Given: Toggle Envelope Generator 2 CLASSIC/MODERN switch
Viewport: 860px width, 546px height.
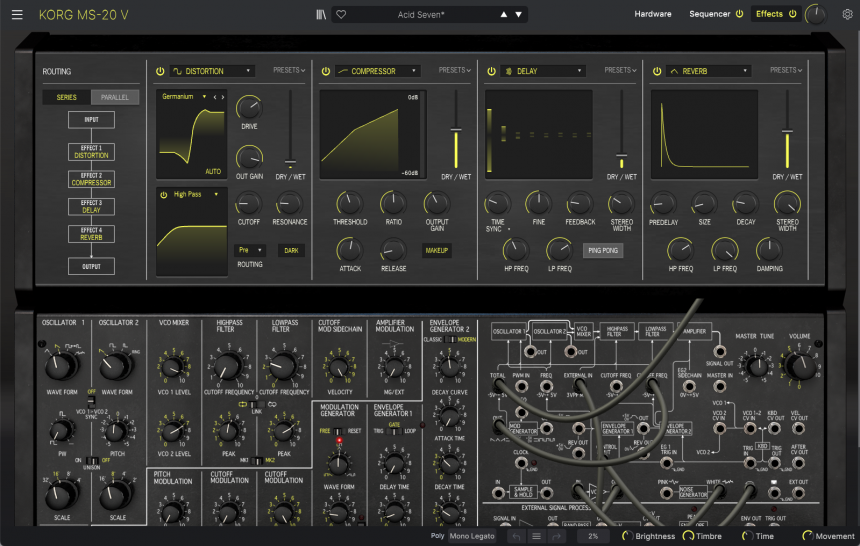Looking at the screenshot, I should (x=450, y=340).
